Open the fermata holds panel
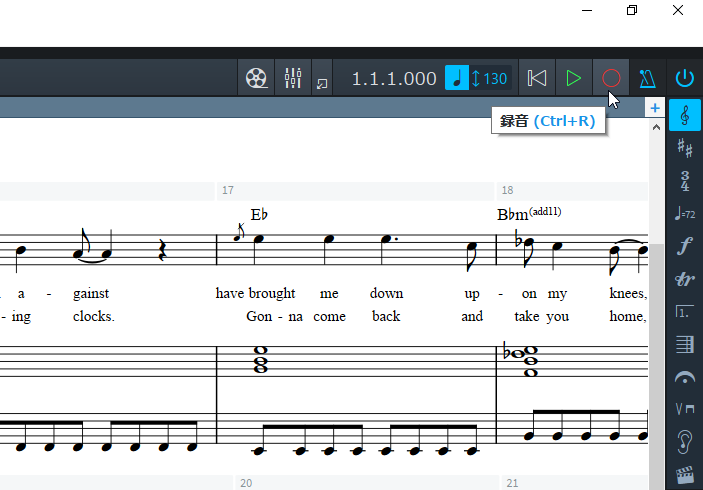 685,377
